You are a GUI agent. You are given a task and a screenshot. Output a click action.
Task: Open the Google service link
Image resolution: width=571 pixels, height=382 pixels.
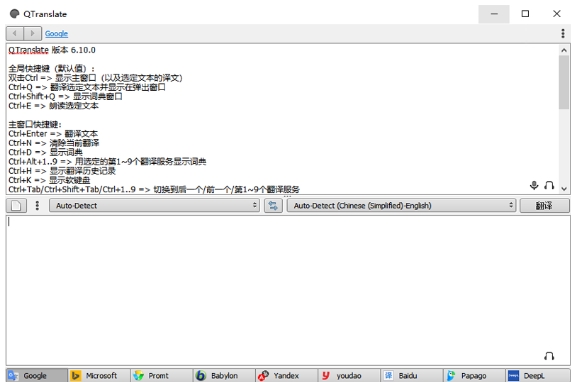[56, 34]
